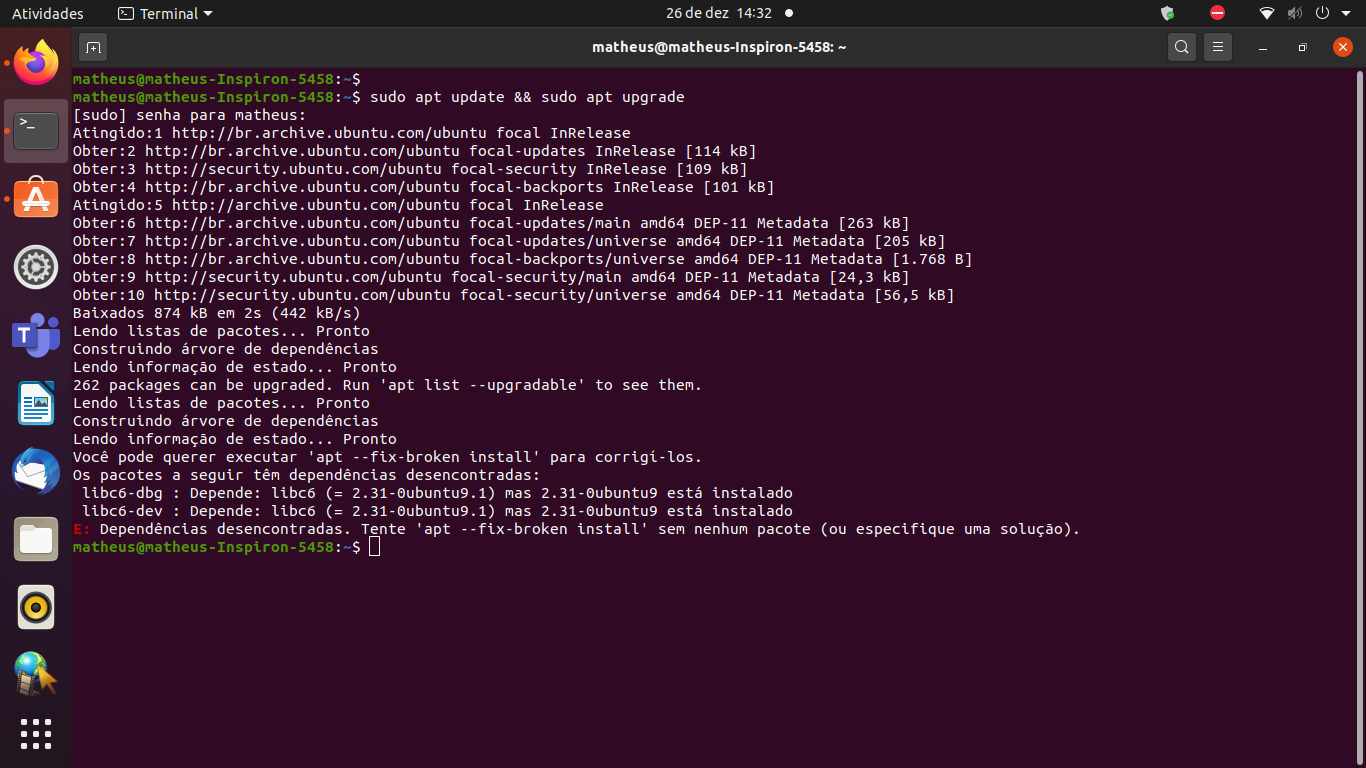
Task: Click the 'Atingido:5' archive.ubuntu.com line
Action: (338, 205)
